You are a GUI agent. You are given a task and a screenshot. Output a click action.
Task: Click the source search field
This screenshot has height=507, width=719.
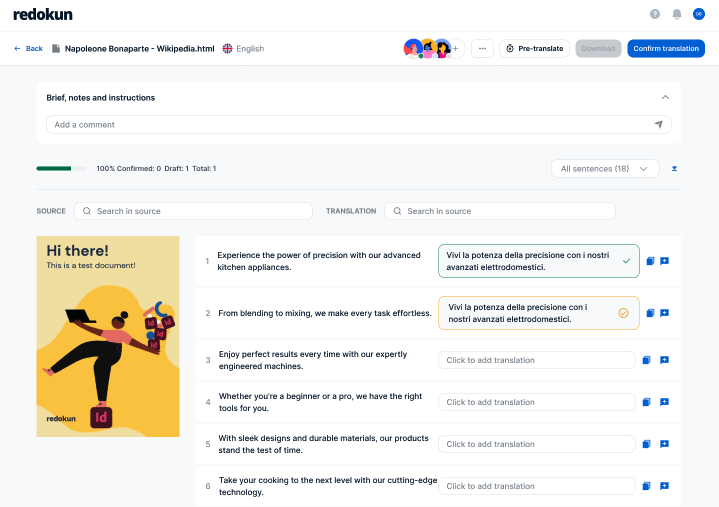(x=193, y=211)
